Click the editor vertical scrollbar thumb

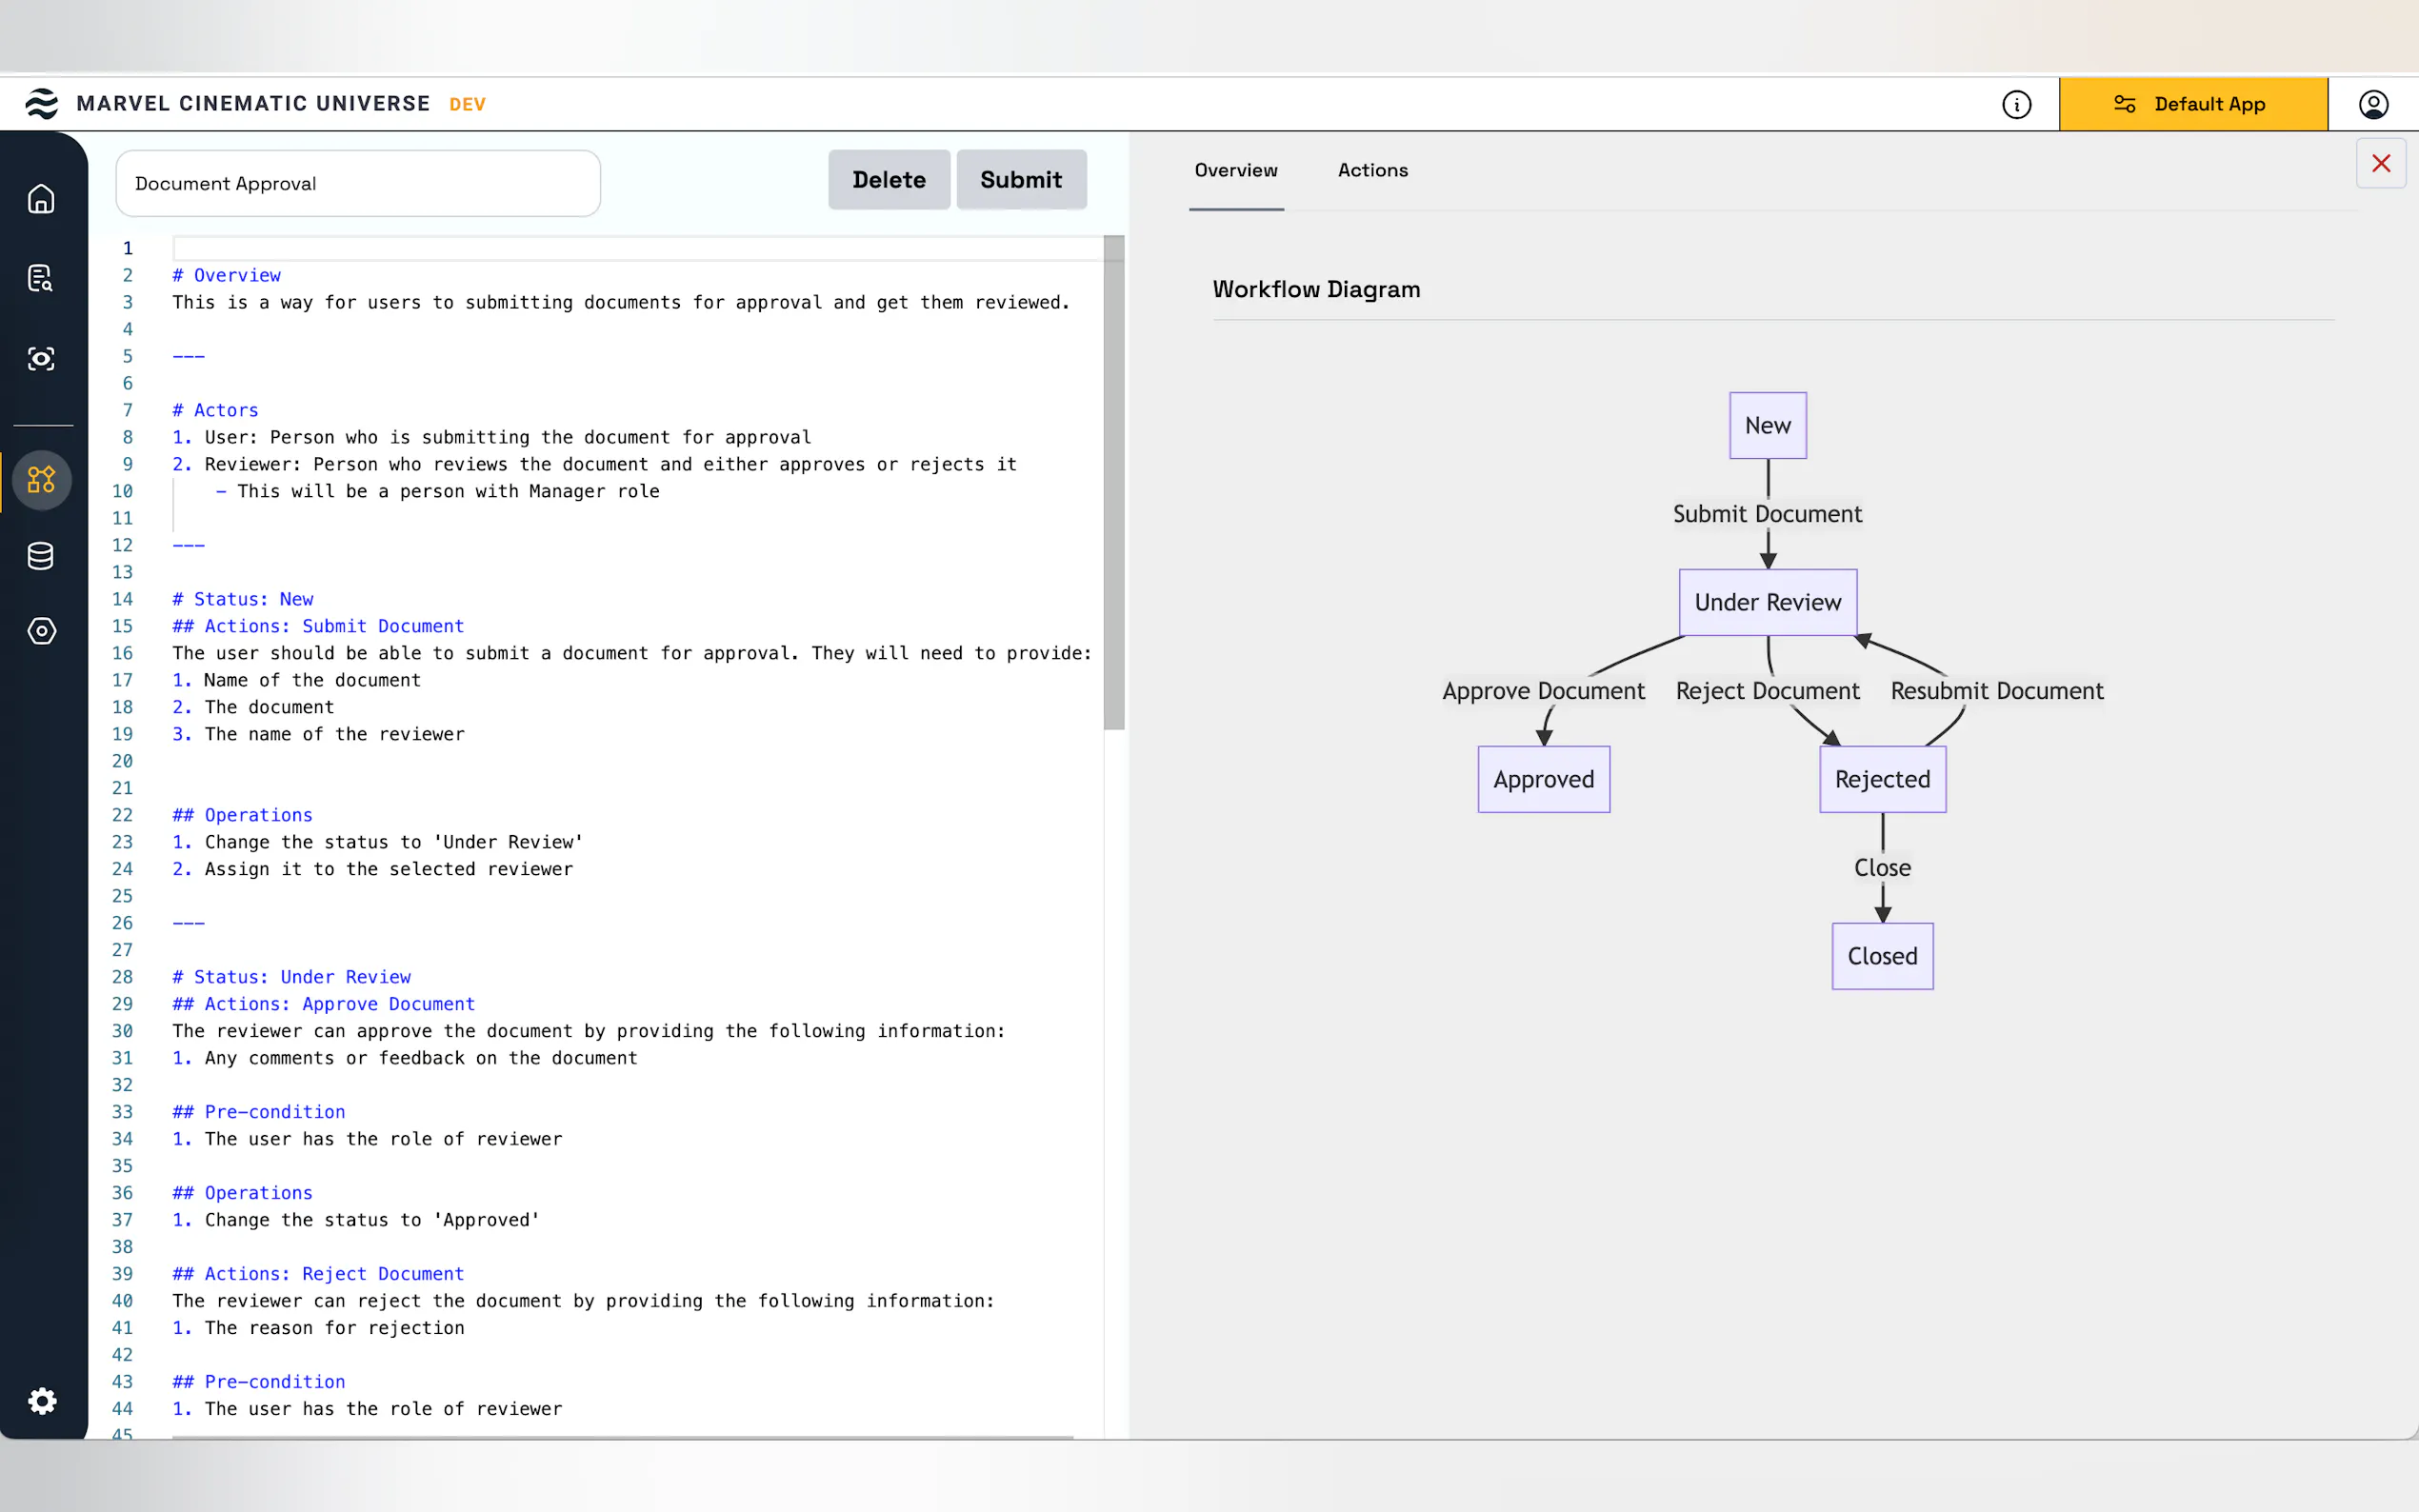[1113, 482]
